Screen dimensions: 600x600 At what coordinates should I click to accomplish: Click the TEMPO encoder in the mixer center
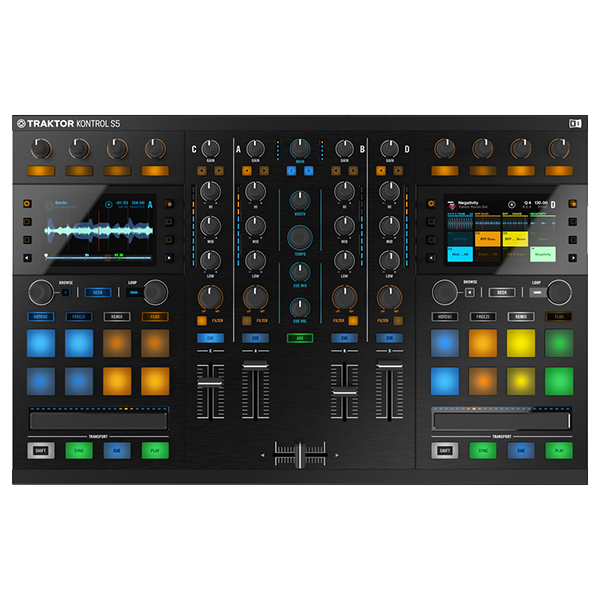point(300,237)
